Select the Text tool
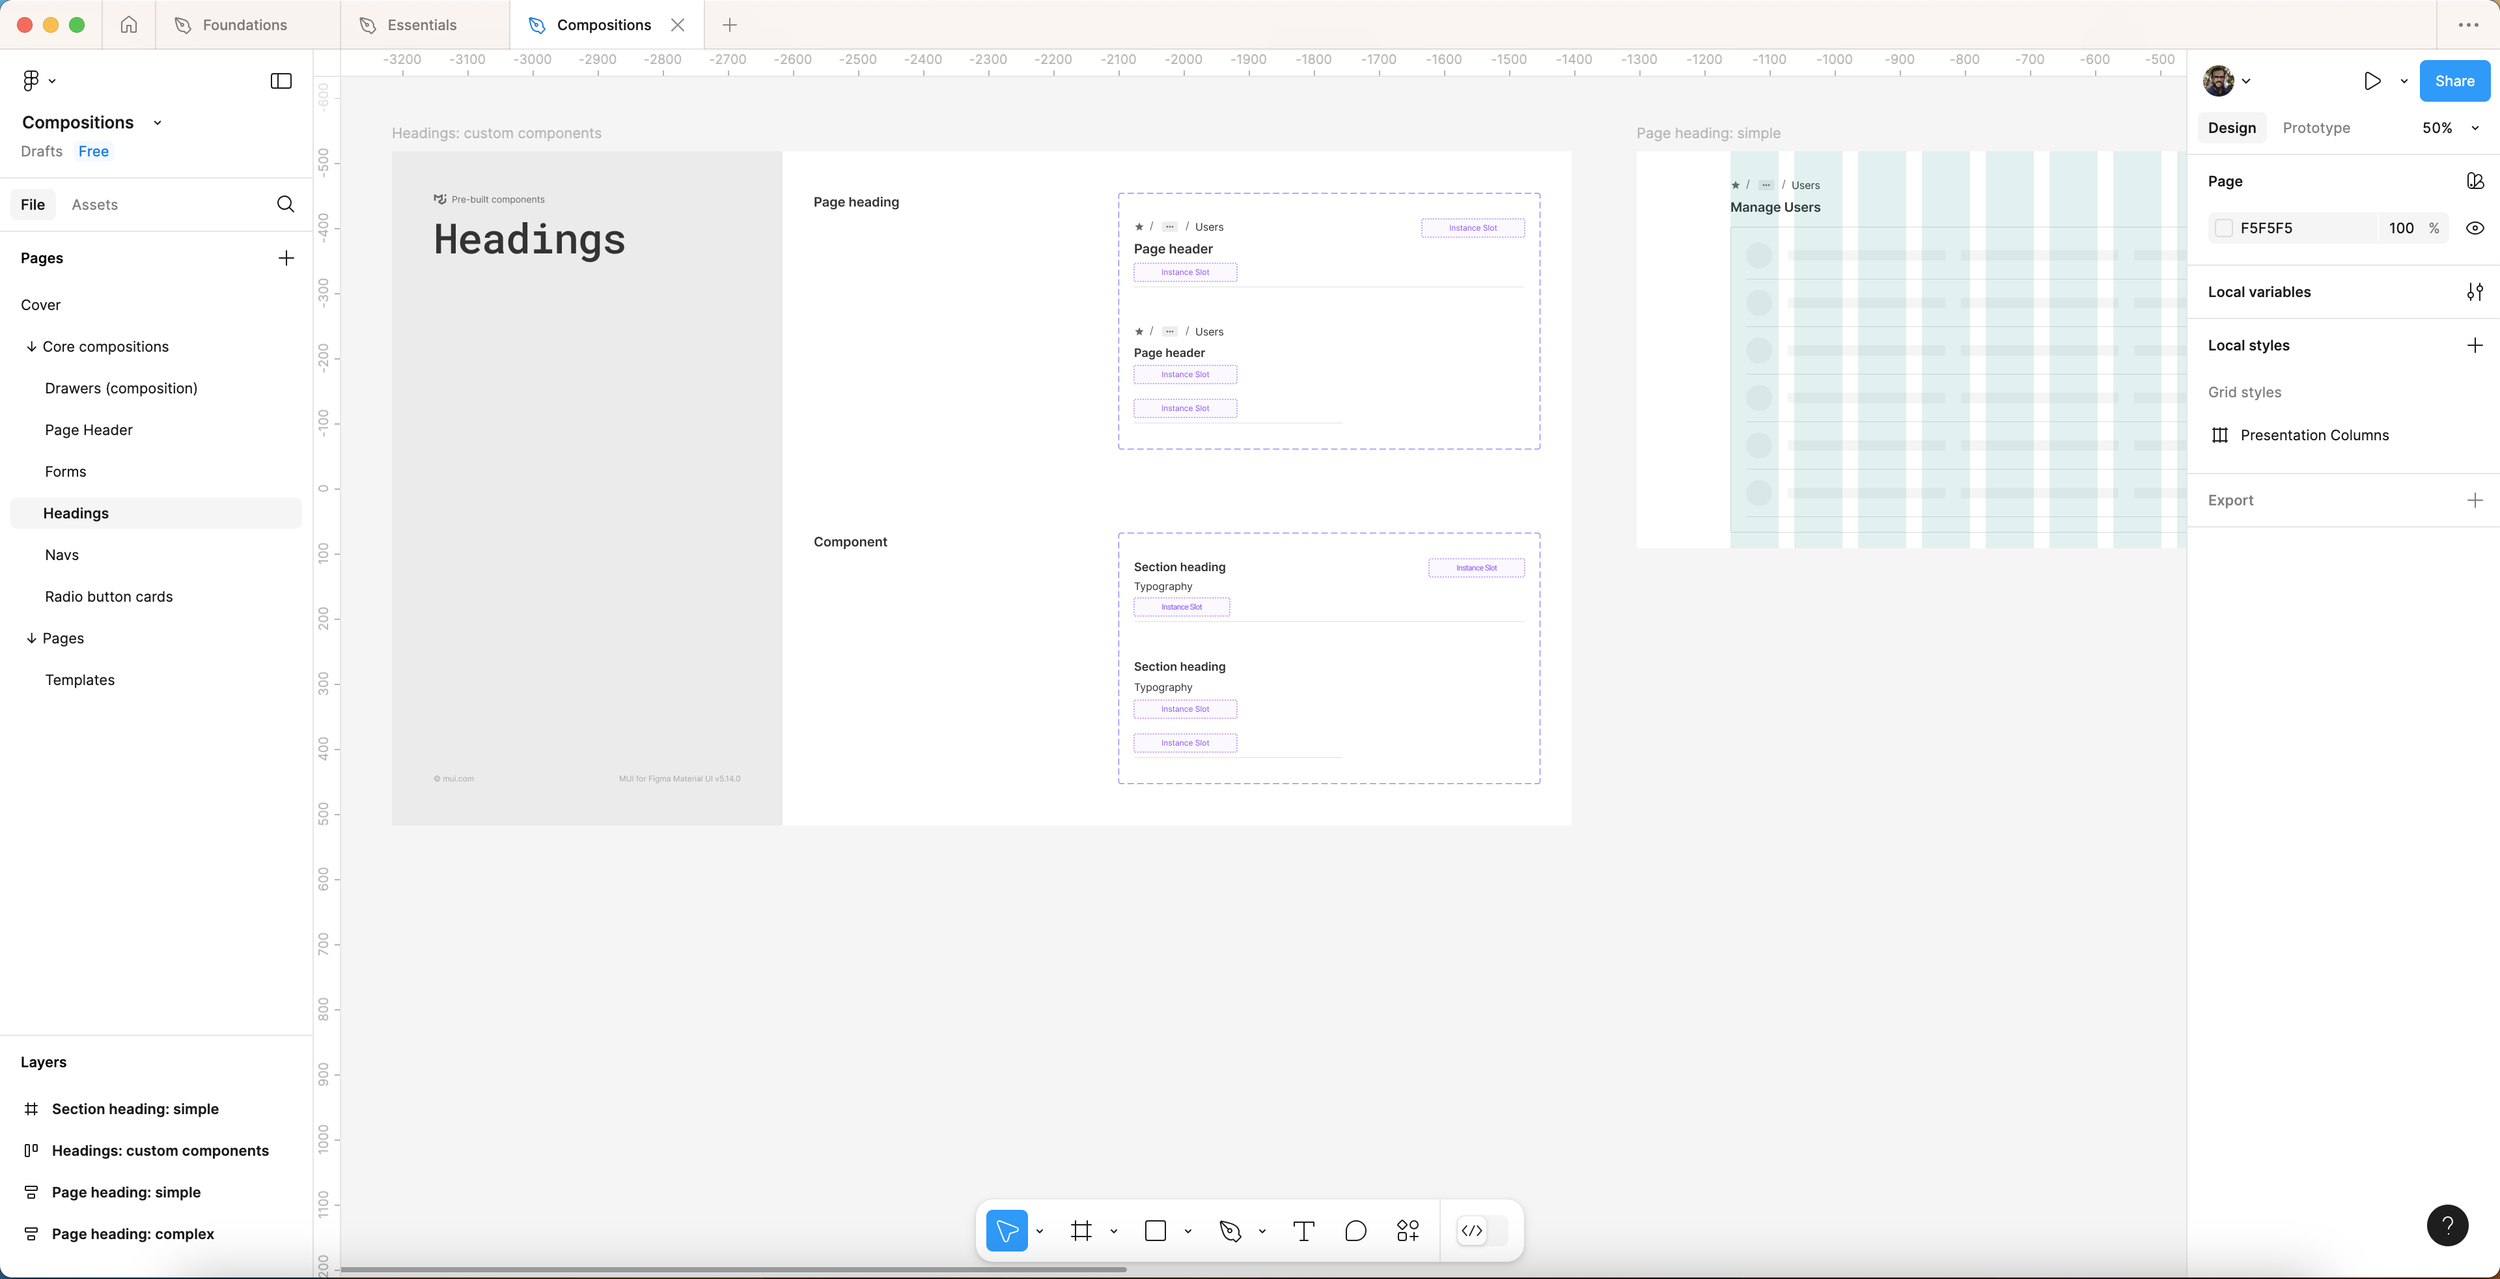 tap(1303, 1231)
